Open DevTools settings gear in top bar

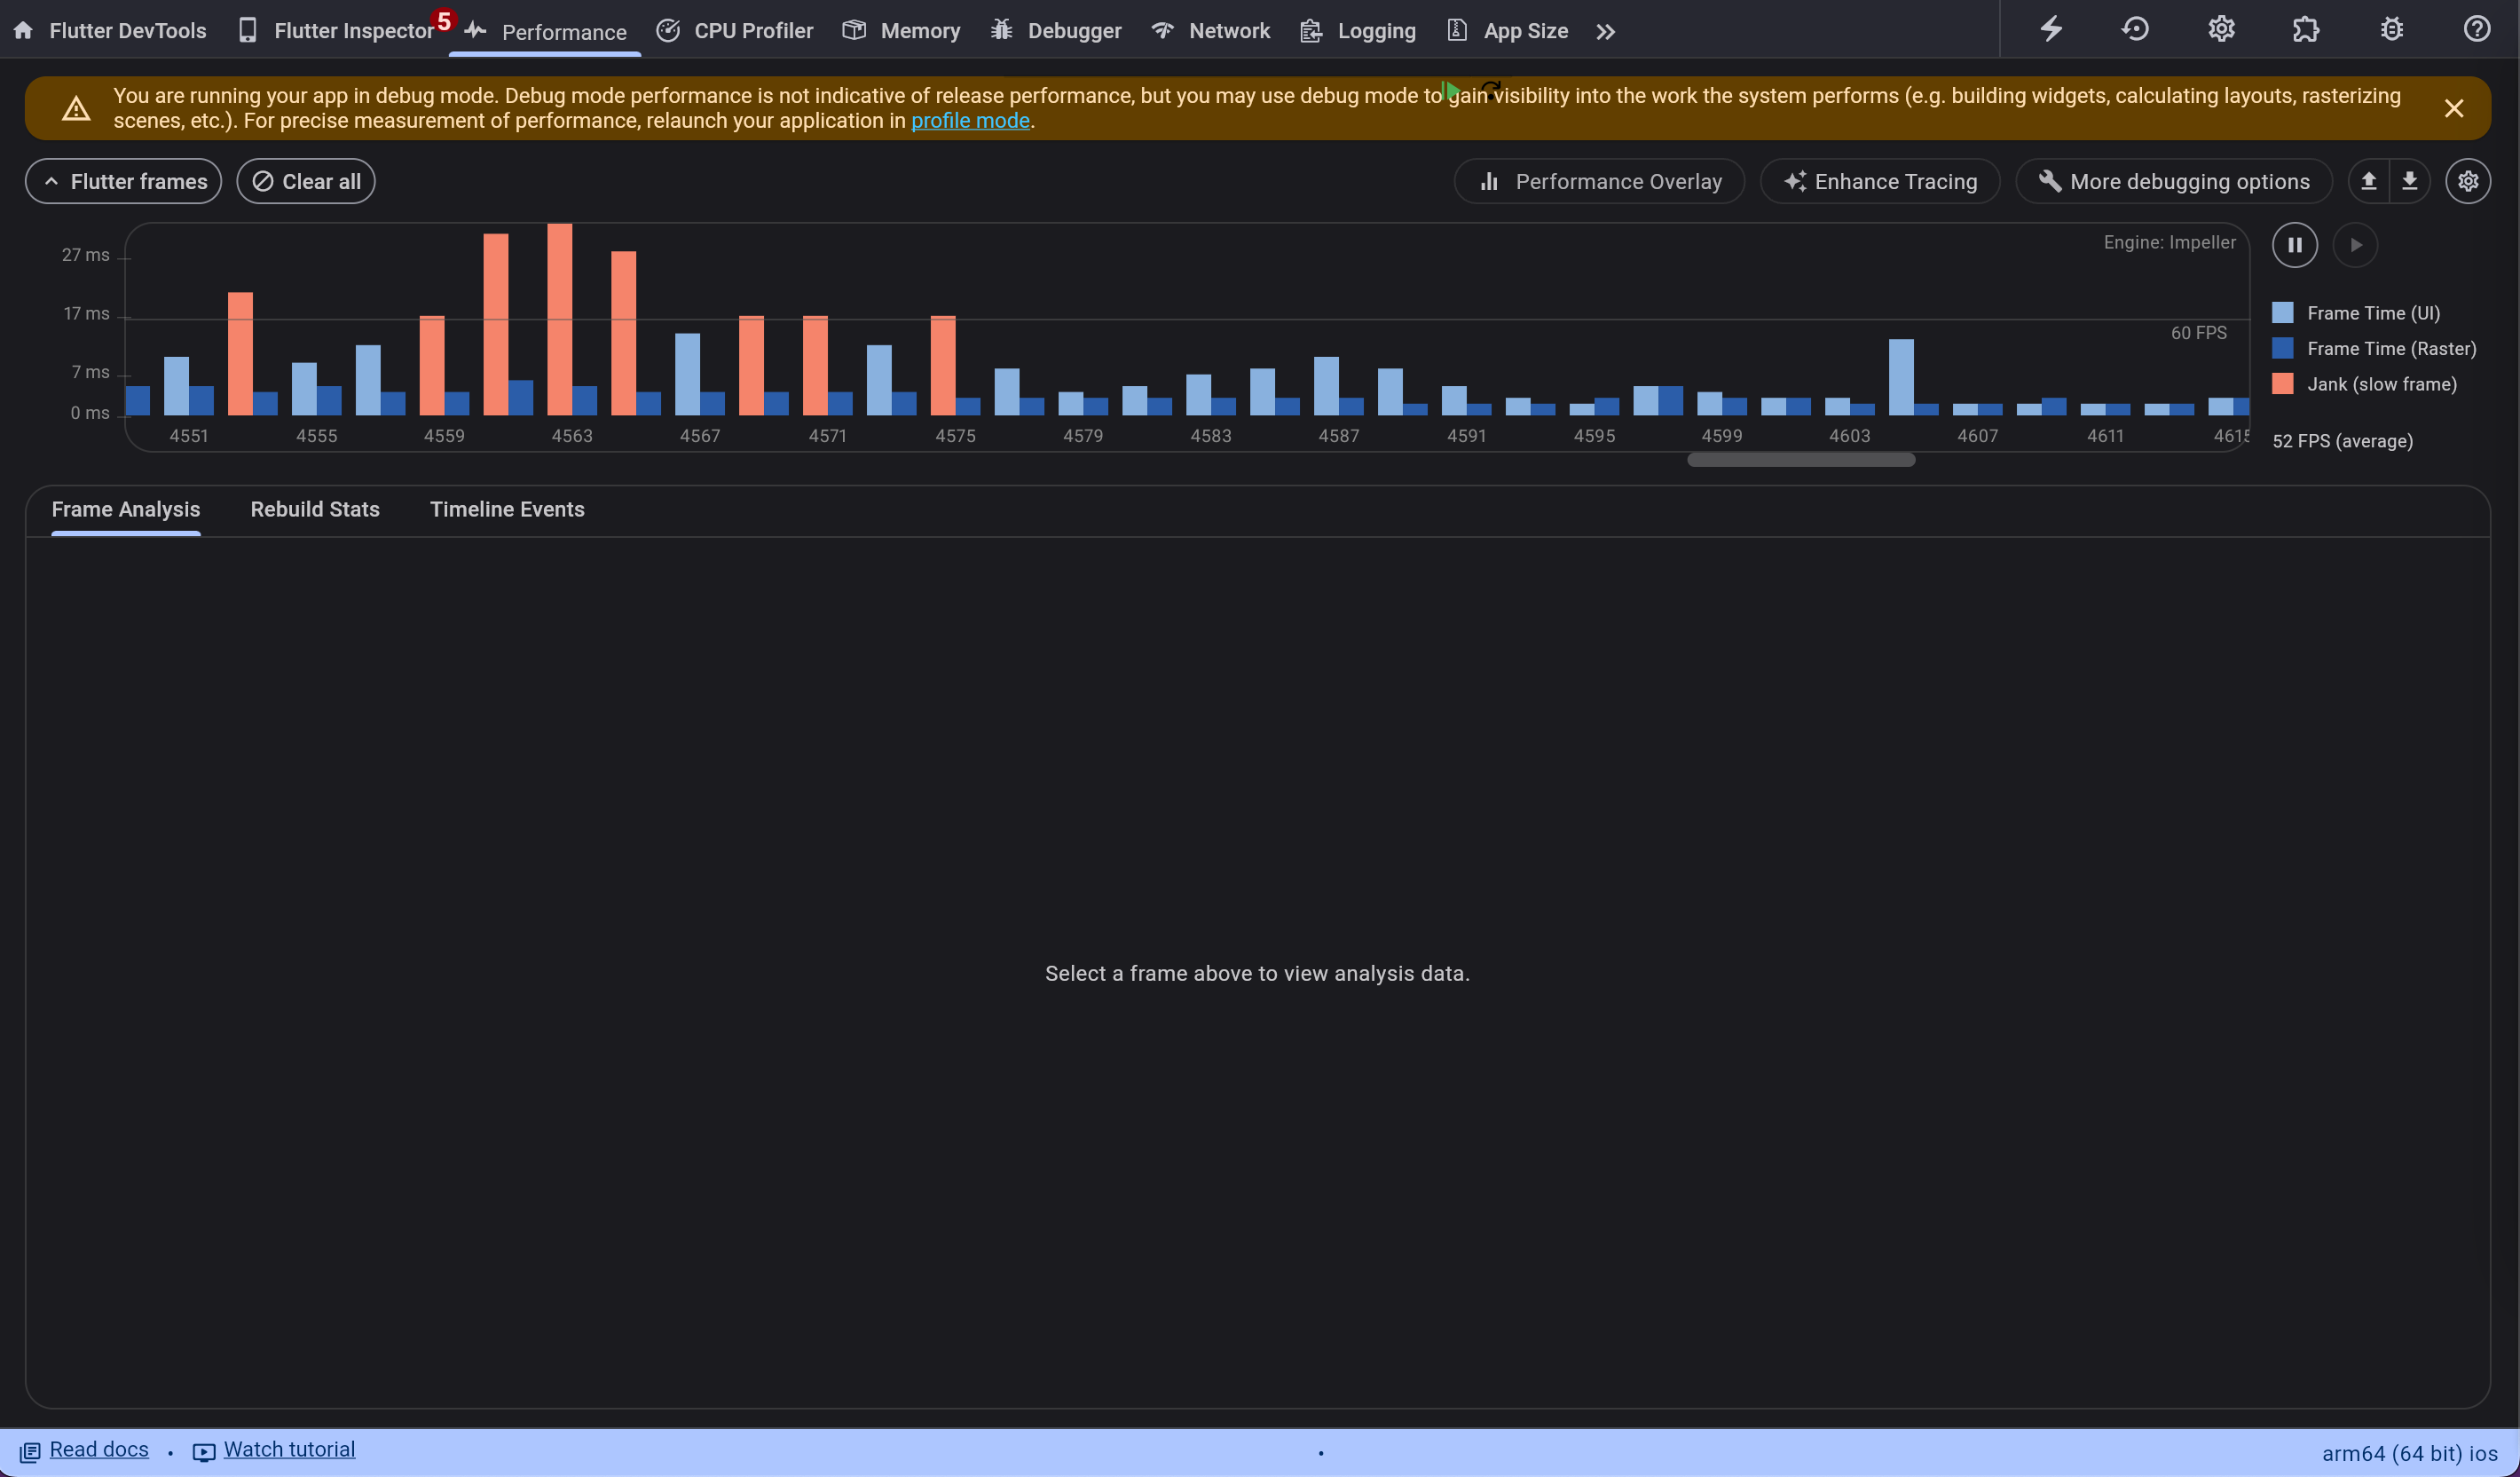2221,29
